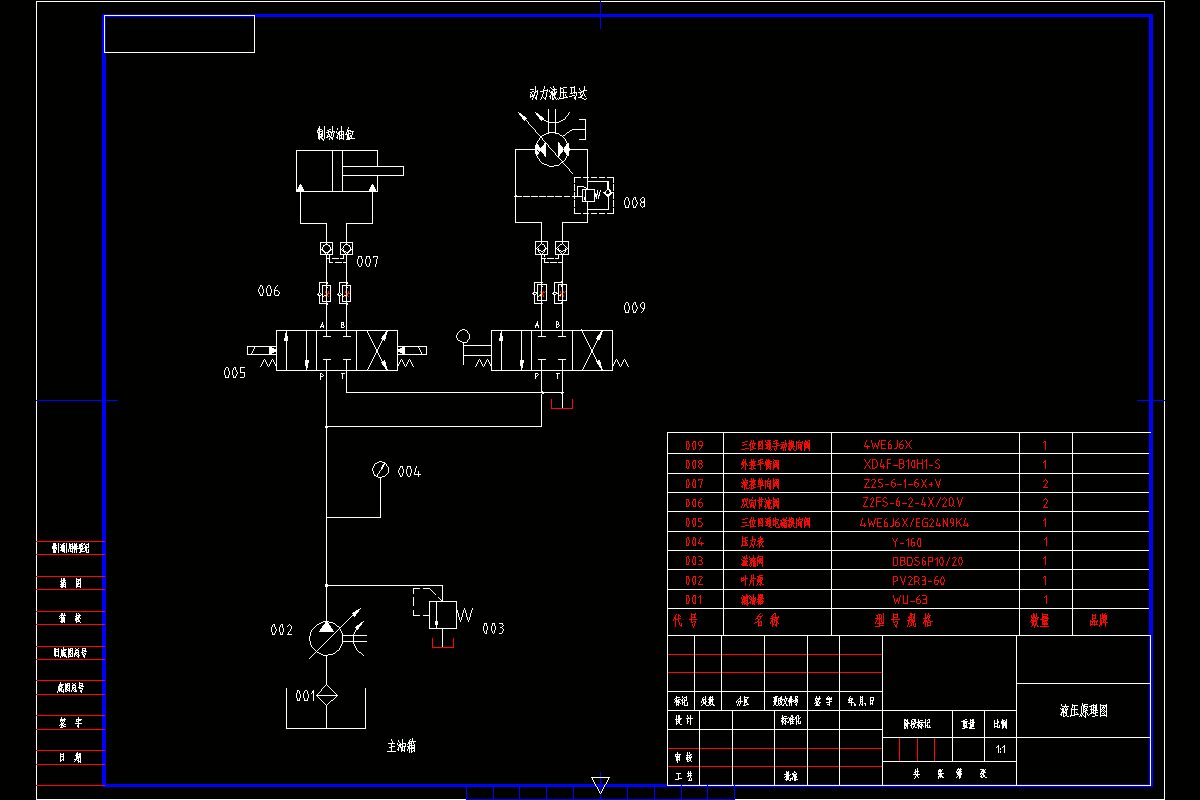Click the callout number 008 in the schematic
This screenshot has width=1200, height=800.
point(635,203)
